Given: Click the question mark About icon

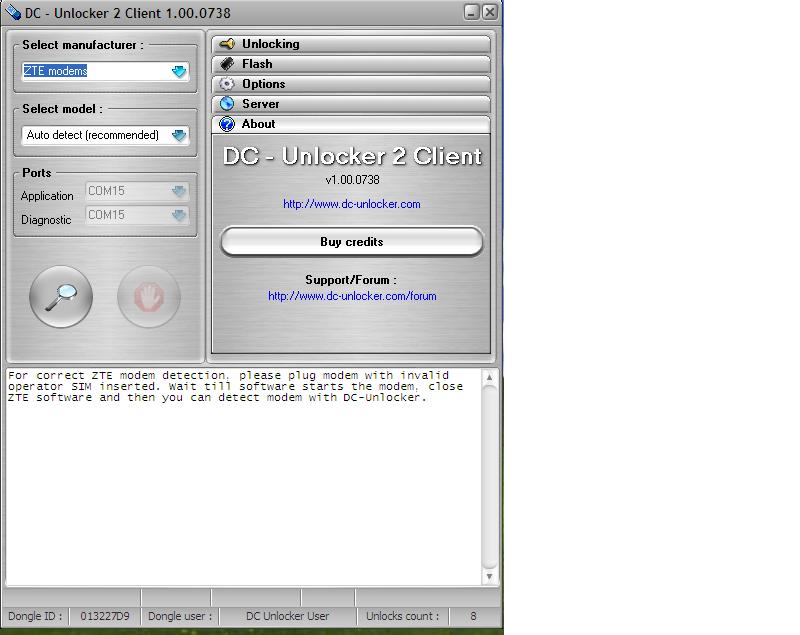Looking at the screenshot, I should 227,124.
